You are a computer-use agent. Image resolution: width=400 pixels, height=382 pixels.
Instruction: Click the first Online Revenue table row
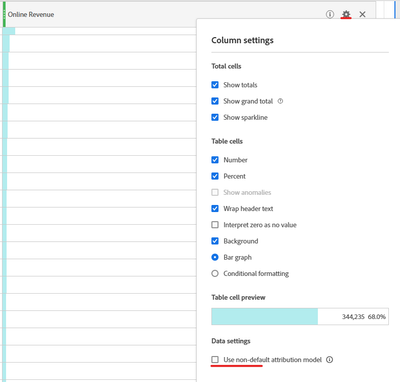click(99, 31)
